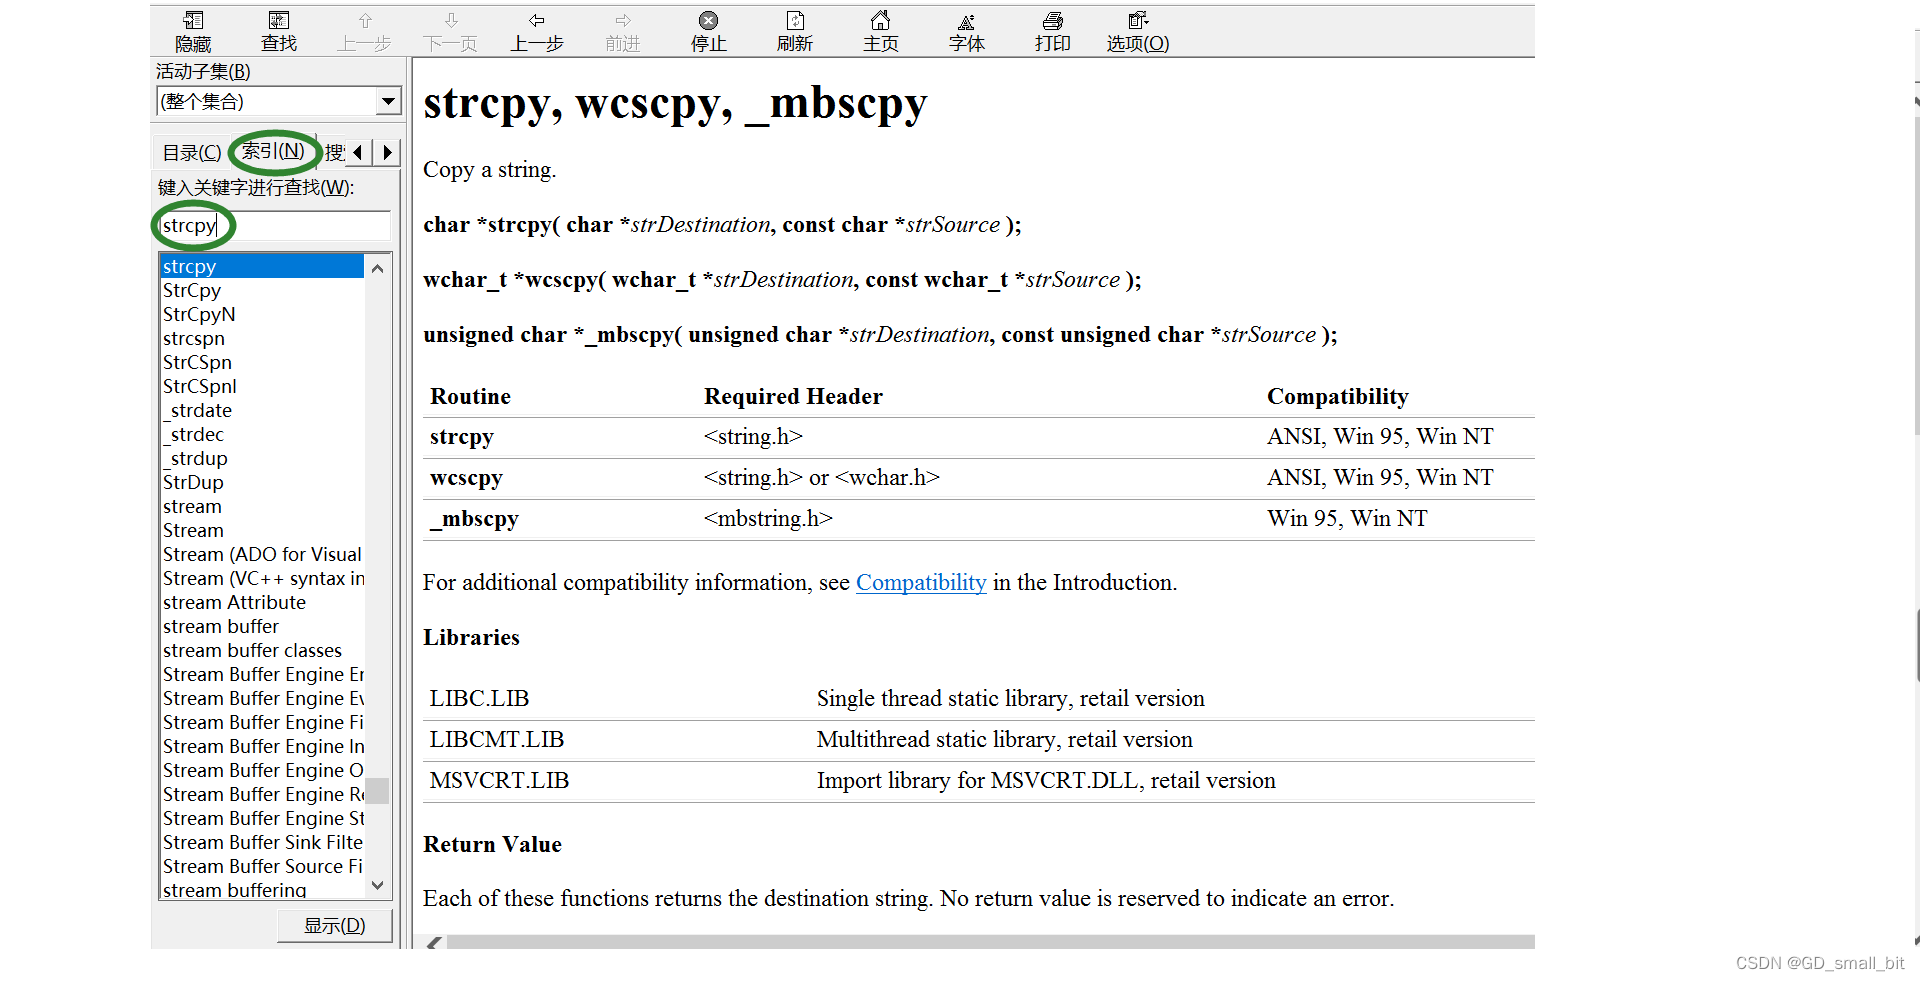Open the Compatibility link in the article

point(921,582)
